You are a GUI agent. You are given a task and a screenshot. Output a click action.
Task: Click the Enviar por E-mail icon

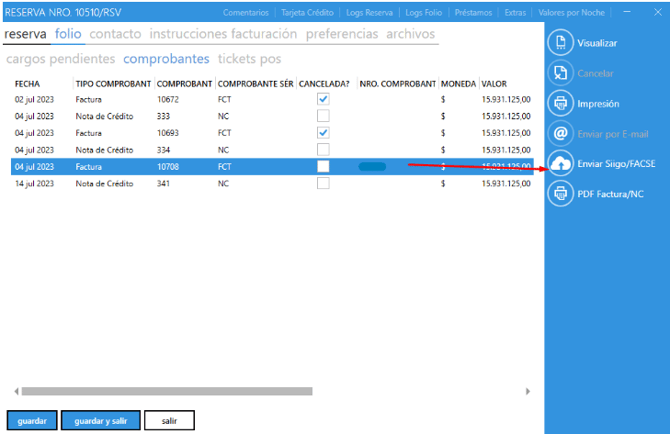(x=560, y=133)
